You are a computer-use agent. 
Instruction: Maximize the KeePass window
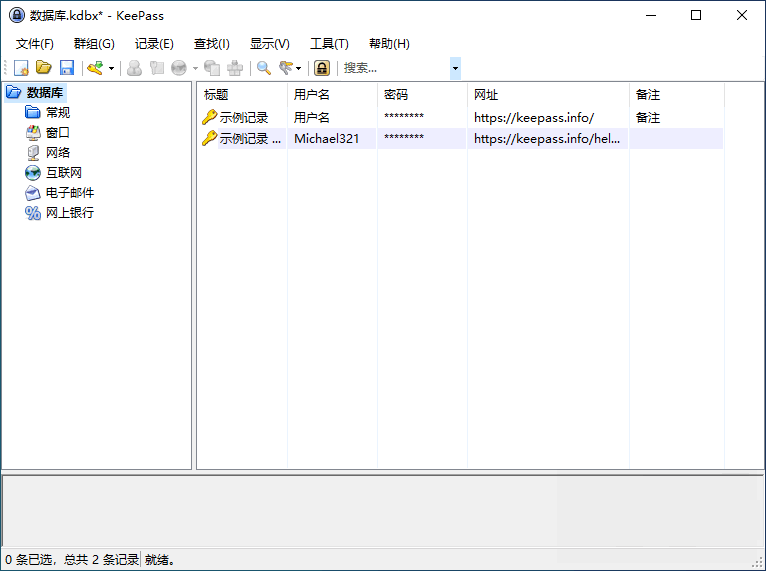(x=696, y=15)
